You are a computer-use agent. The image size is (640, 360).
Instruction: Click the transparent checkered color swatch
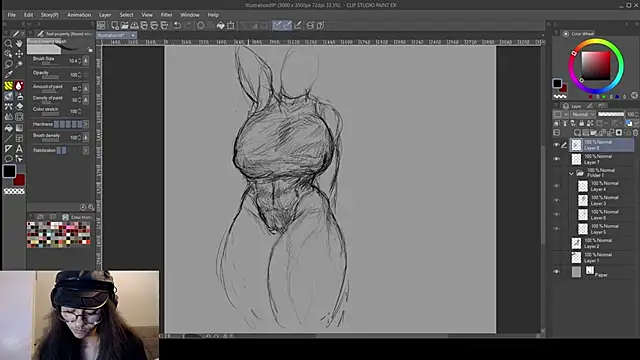click(14, 191)
